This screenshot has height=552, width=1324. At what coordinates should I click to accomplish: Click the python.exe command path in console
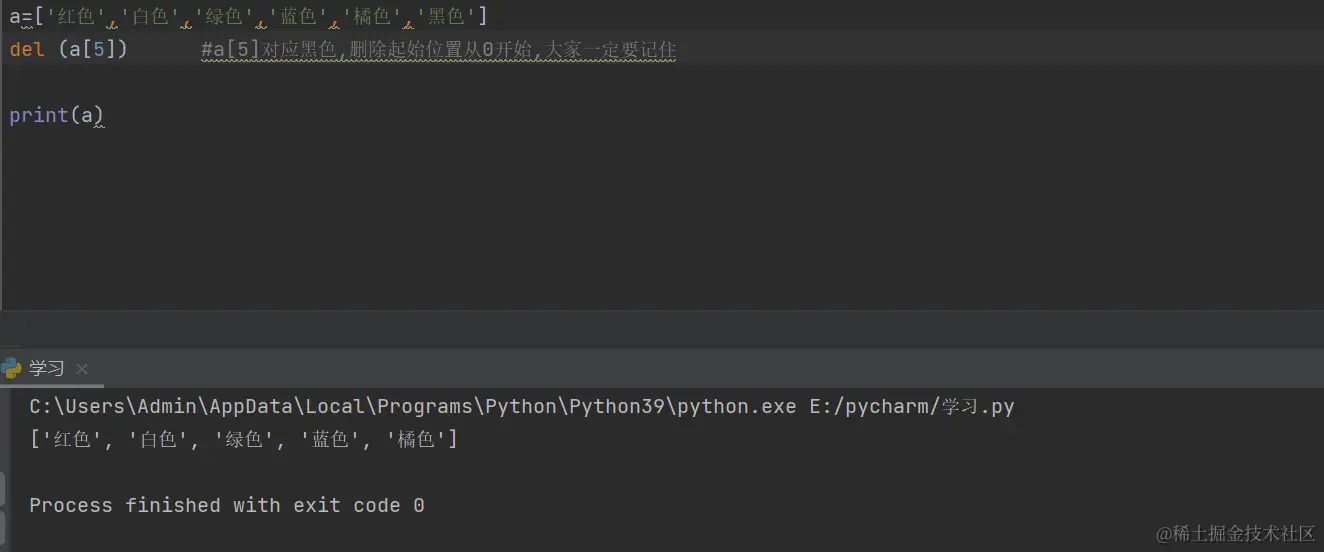click(x=413, y=406)
